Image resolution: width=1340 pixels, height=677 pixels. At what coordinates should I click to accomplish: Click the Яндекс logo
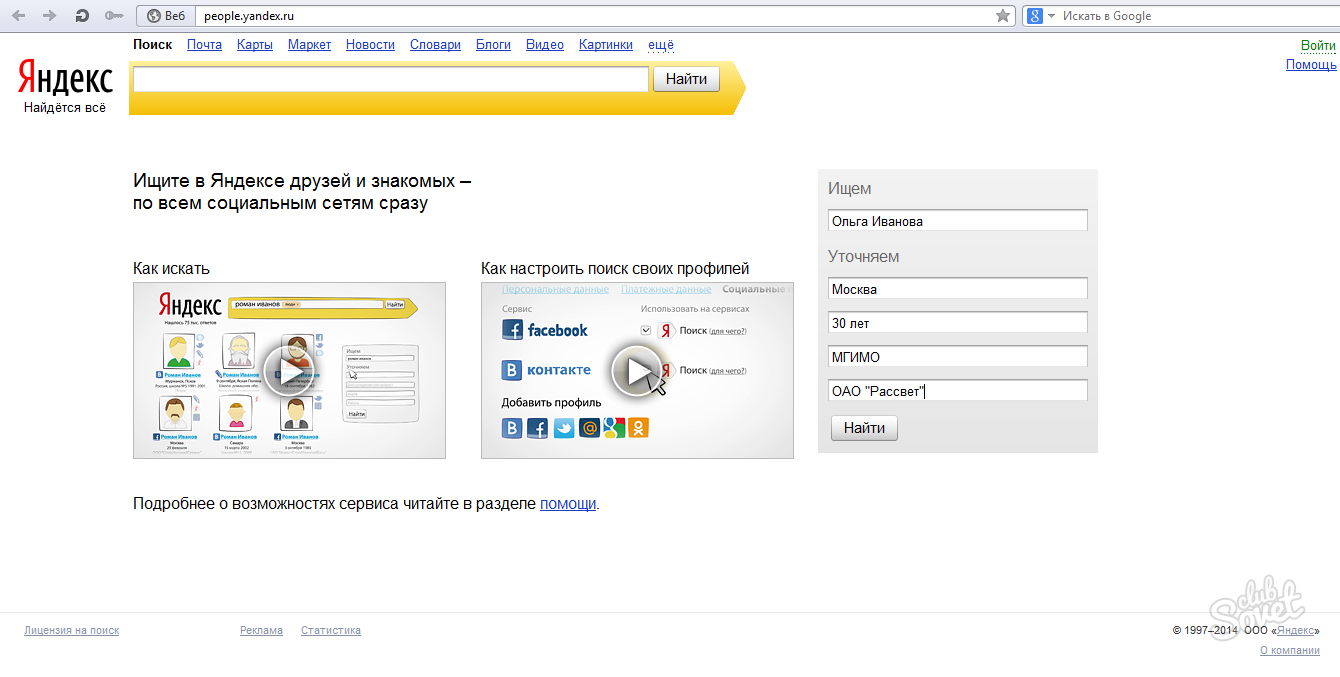(x=66, y=80)
